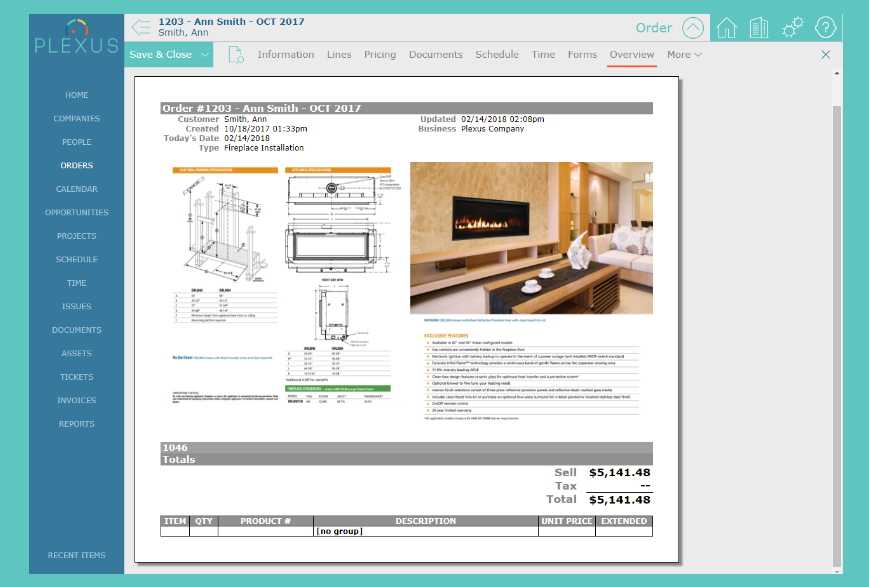This screenshot has width=869, height=587.
Task: Open TICKETS in sidebar
Action: 76,377
